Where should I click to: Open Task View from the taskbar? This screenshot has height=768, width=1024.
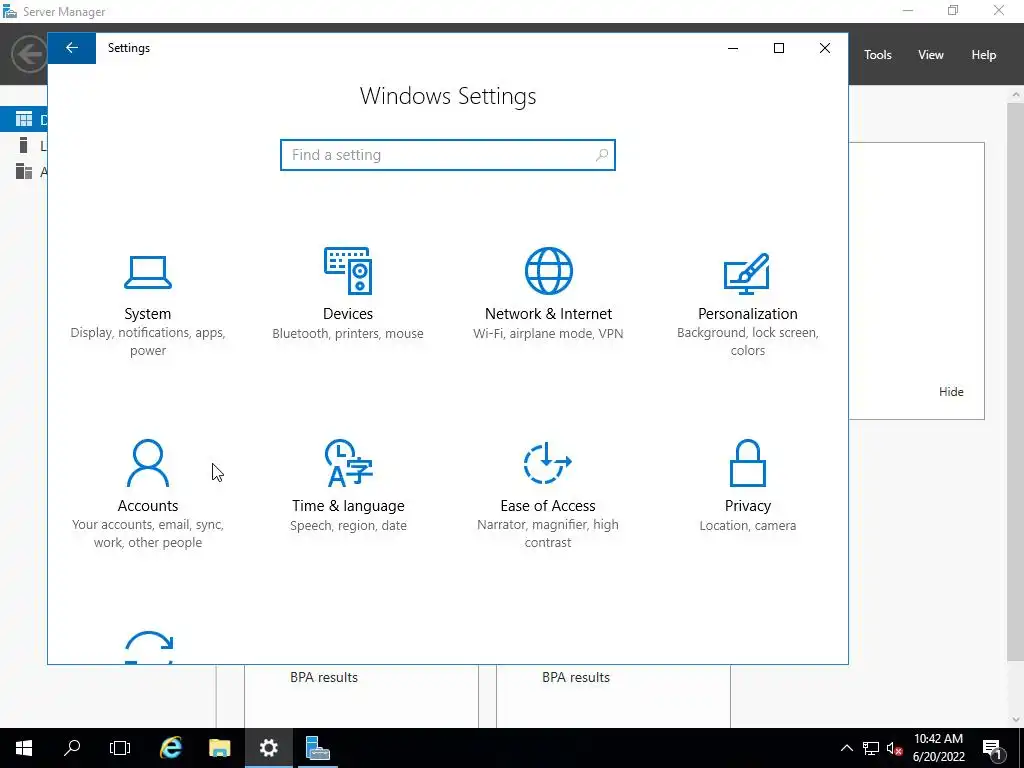(120, 748)
